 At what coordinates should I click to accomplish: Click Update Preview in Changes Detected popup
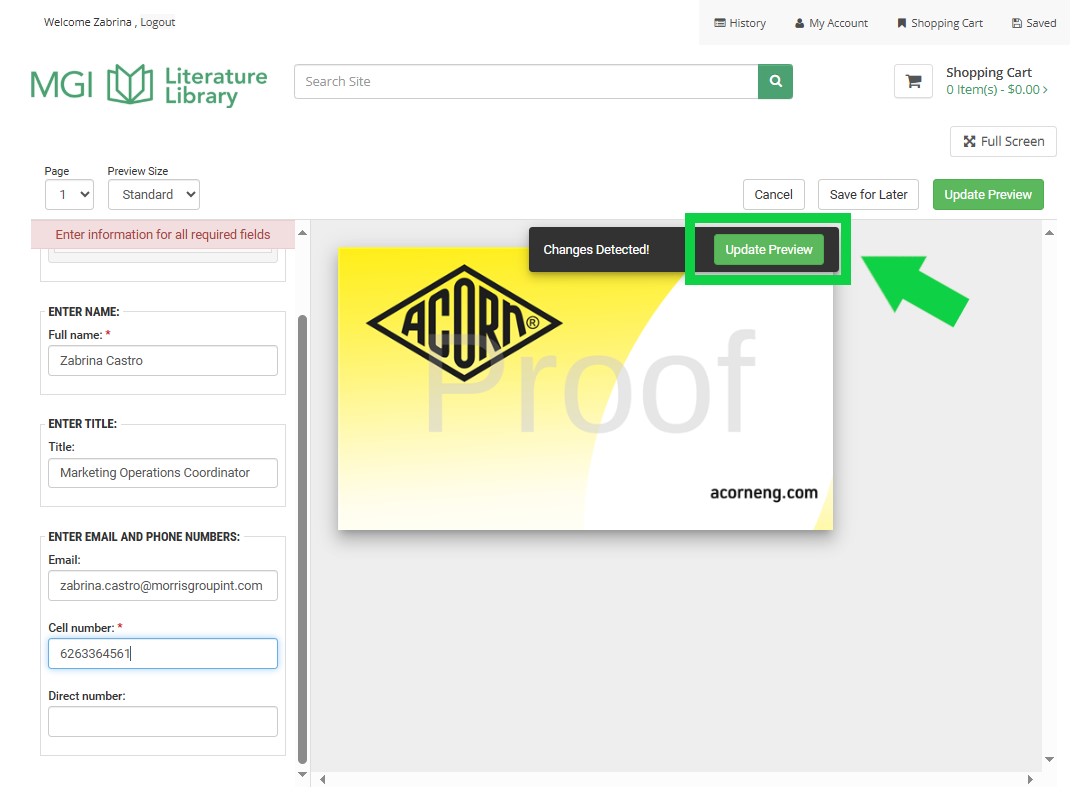769,250
